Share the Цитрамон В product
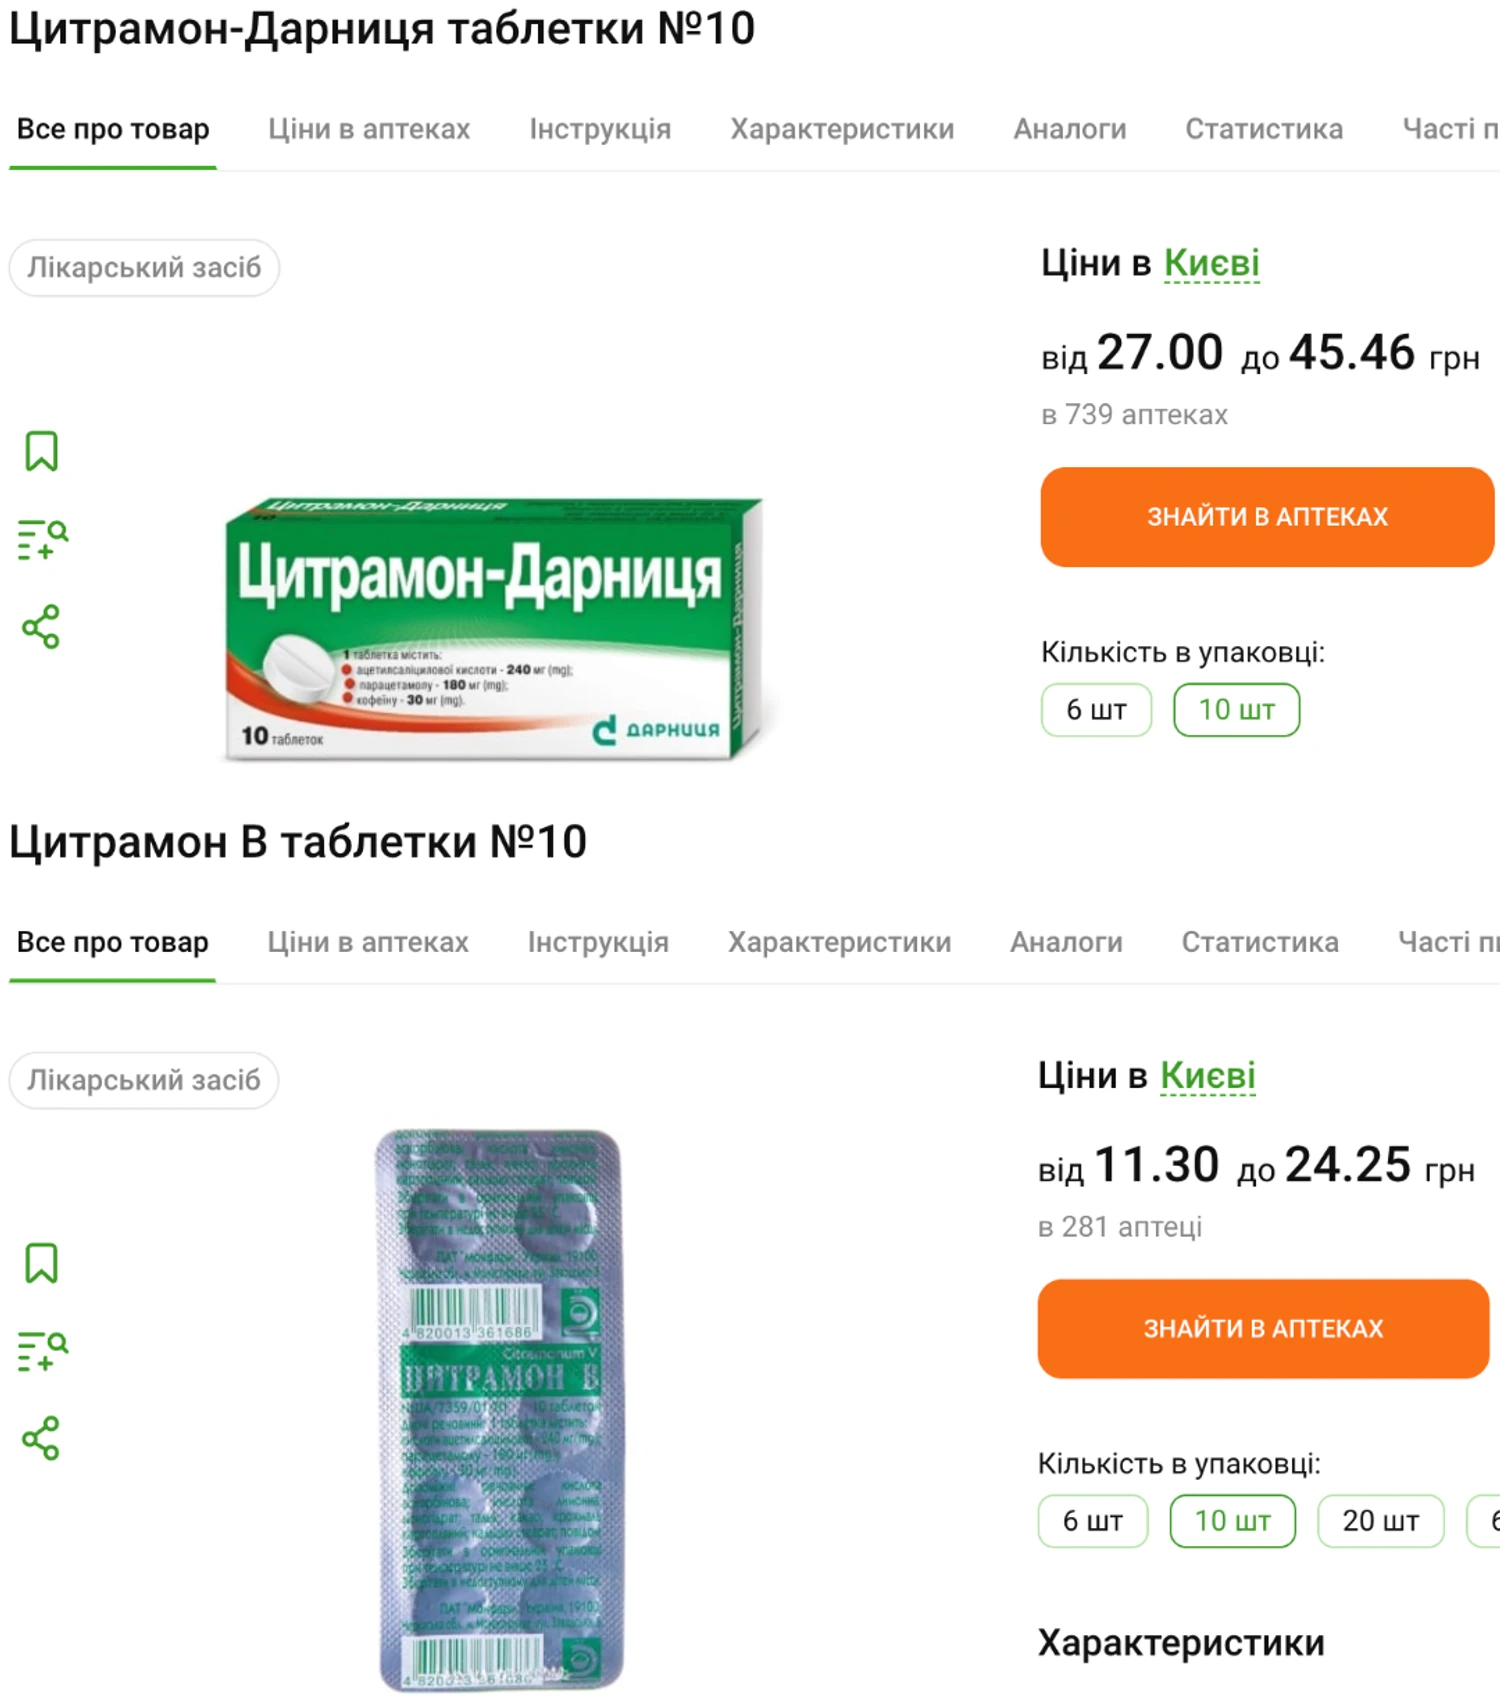The width and height of the screenshot is (1500, 1703). [x=41, y=1438]
